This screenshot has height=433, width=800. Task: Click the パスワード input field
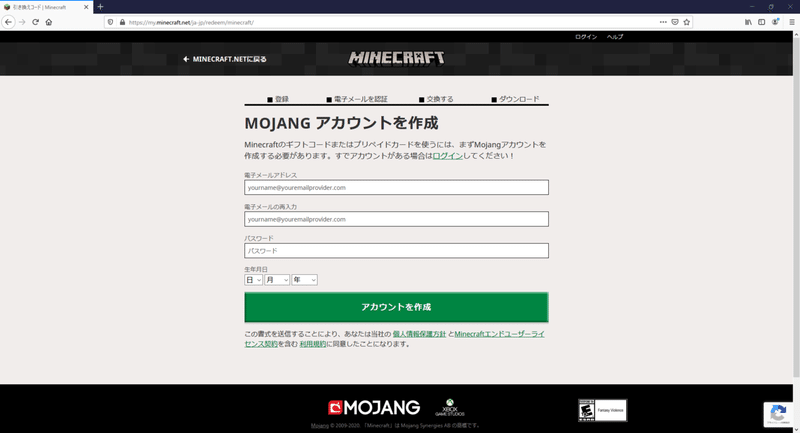396,250
